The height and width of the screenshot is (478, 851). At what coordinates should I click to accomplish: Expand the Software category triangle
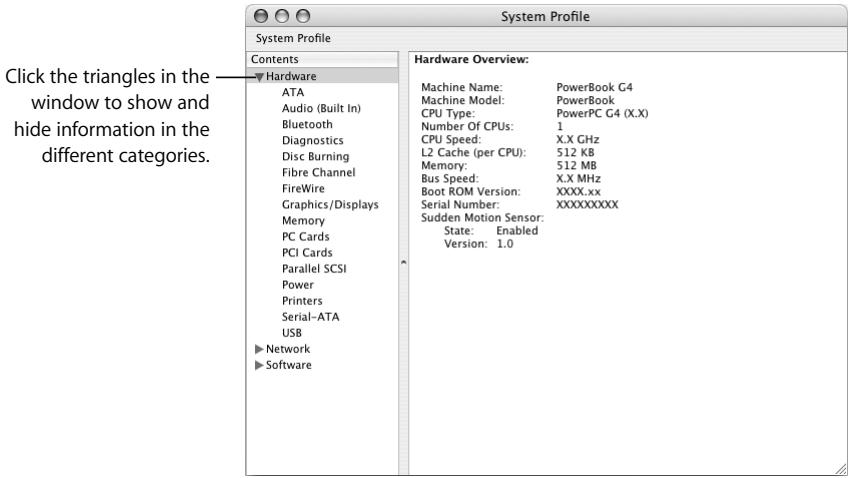click(259, 365)
